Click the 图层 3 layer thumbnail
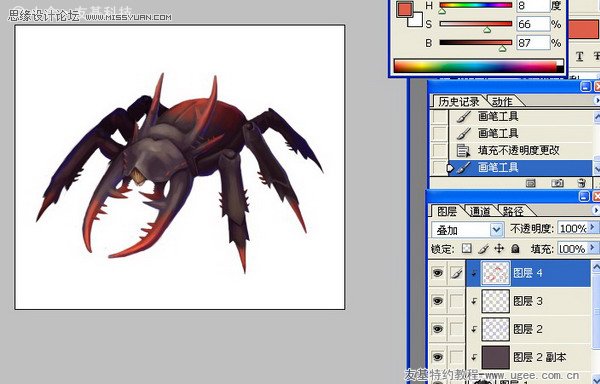Screen dimensions: 600x384 tap(496, 301)
